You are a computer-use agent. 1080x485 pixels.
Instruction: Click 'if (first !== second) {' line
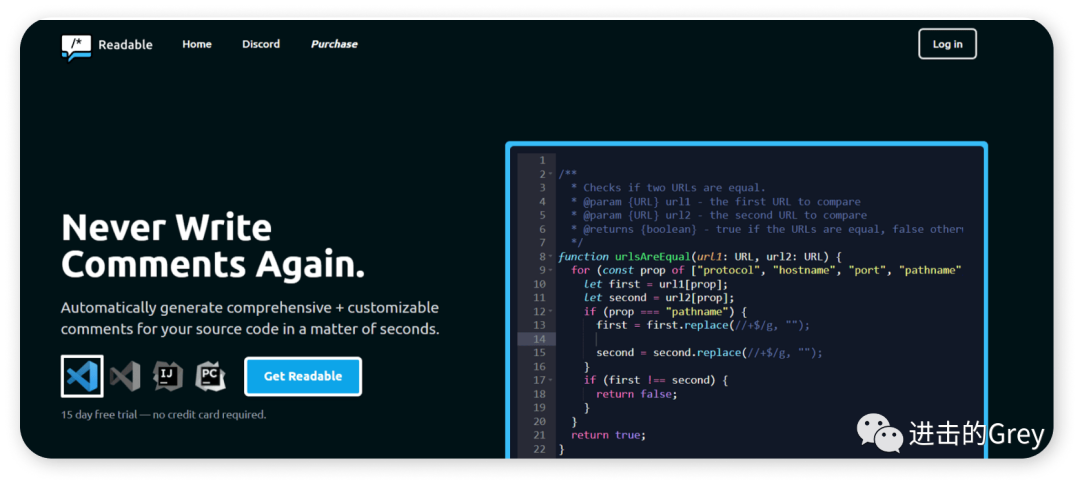[656, 380]
